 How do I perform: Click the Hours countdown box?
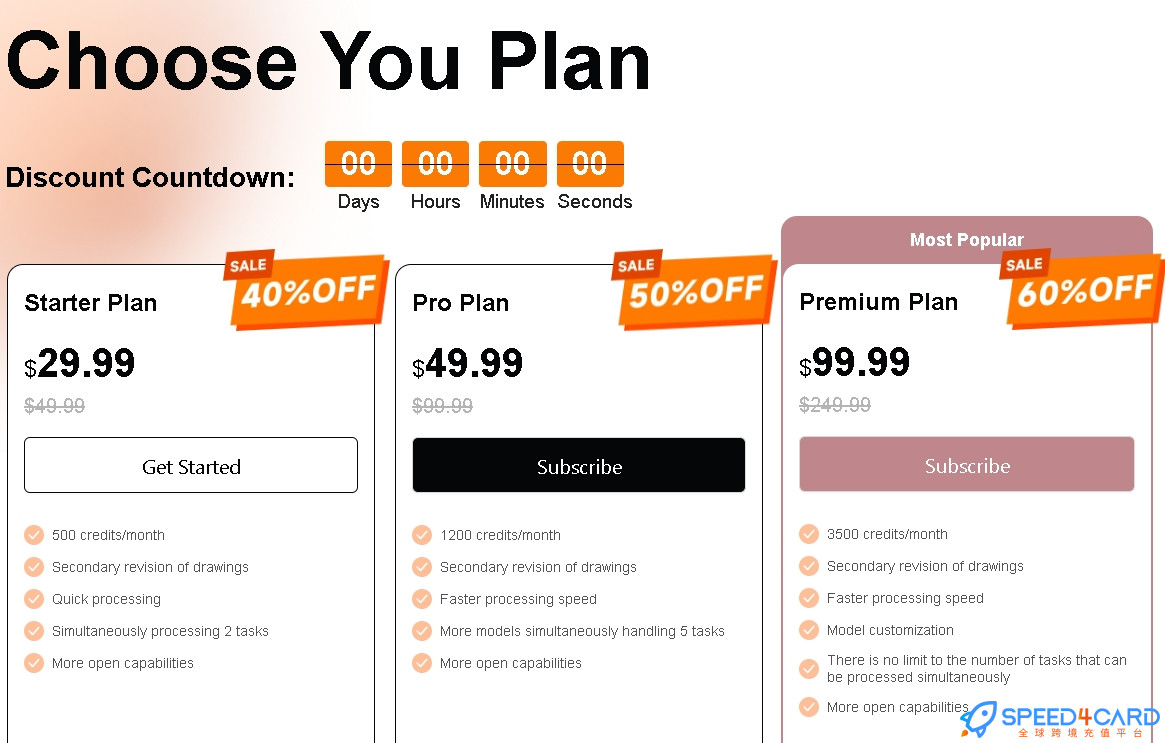tap(435, 164)
